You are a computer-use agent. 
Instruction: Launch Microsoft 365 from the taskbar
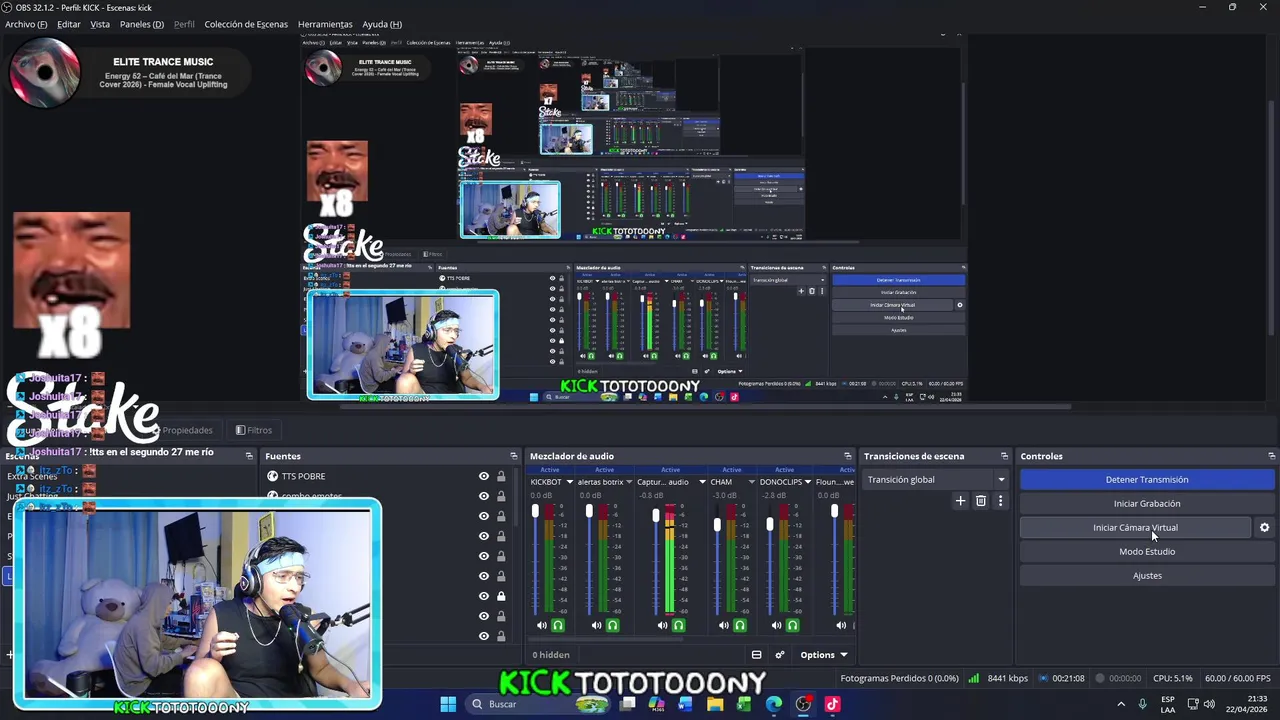coord(656,704)
